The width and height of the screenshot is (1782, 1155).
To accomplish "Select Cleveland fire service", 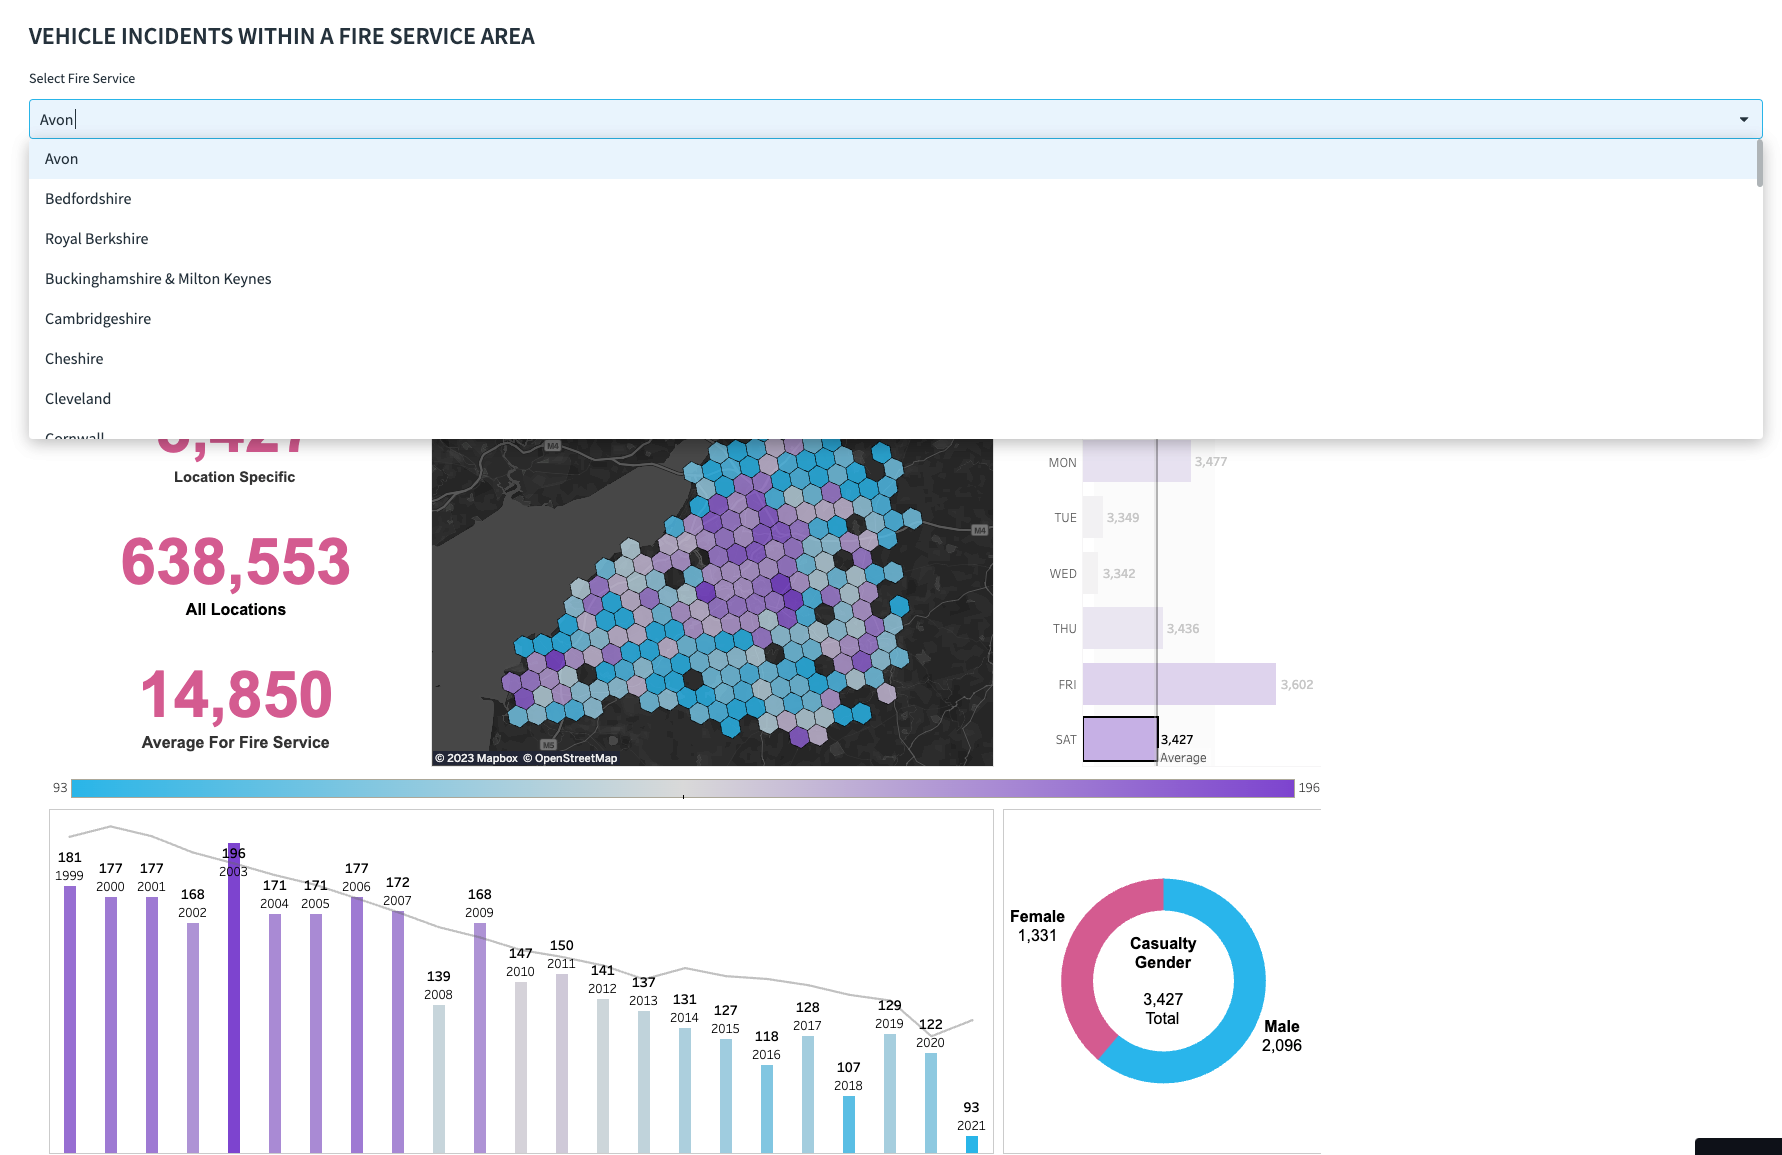I will coord(78,399).
